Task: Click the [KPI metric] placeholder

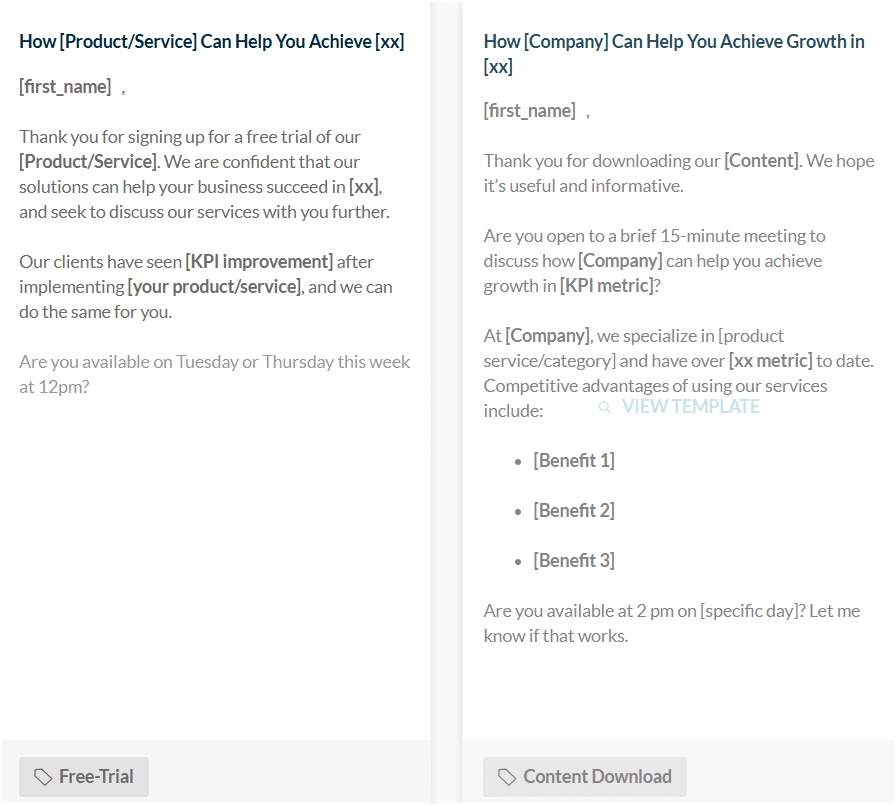Action: (606, 286)
